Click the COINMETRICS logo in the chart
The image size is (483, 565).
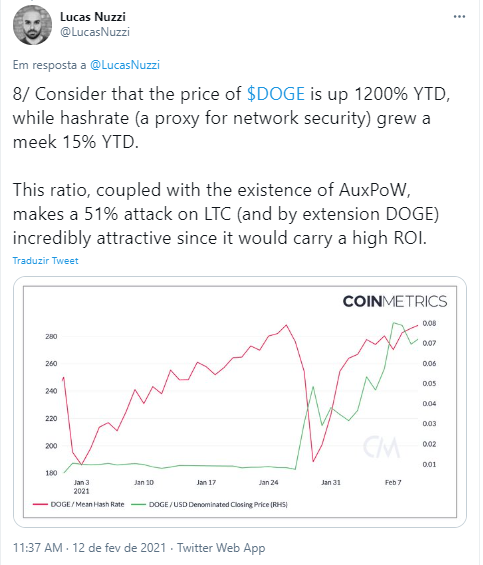tap(395, 301)
